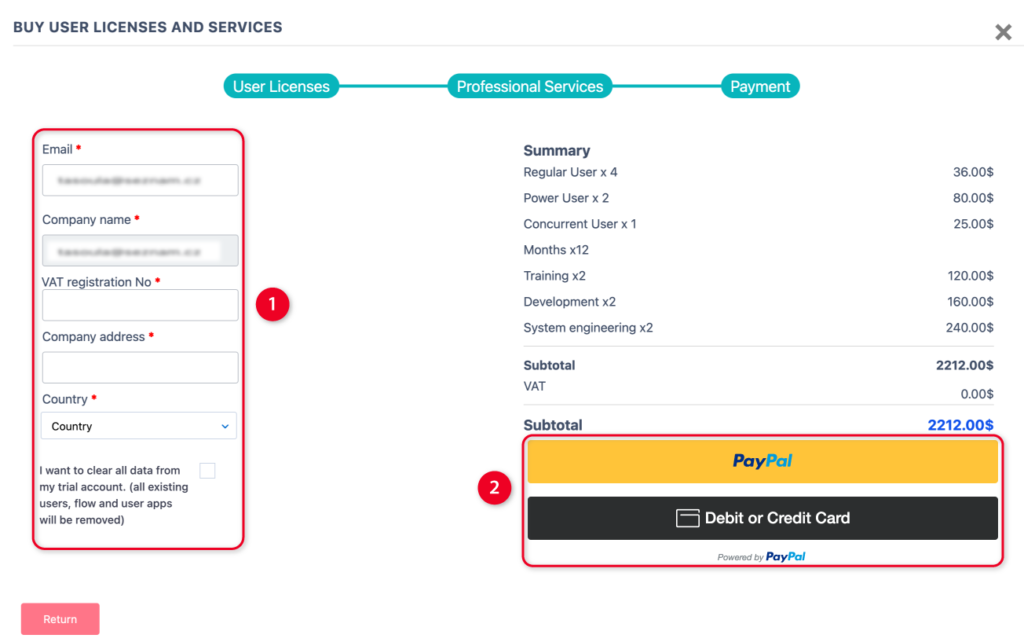Close the Buy User Licenses dialog
Viewport: 1024px width, 642px height.
click(1003, 32)
